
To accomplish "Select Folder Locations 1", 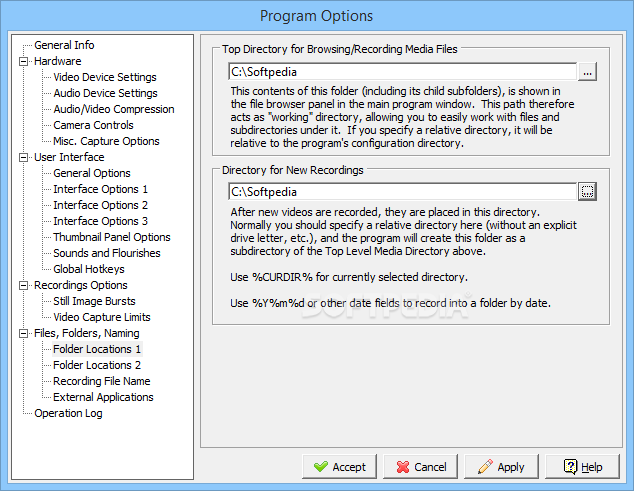I will [97, 349].
